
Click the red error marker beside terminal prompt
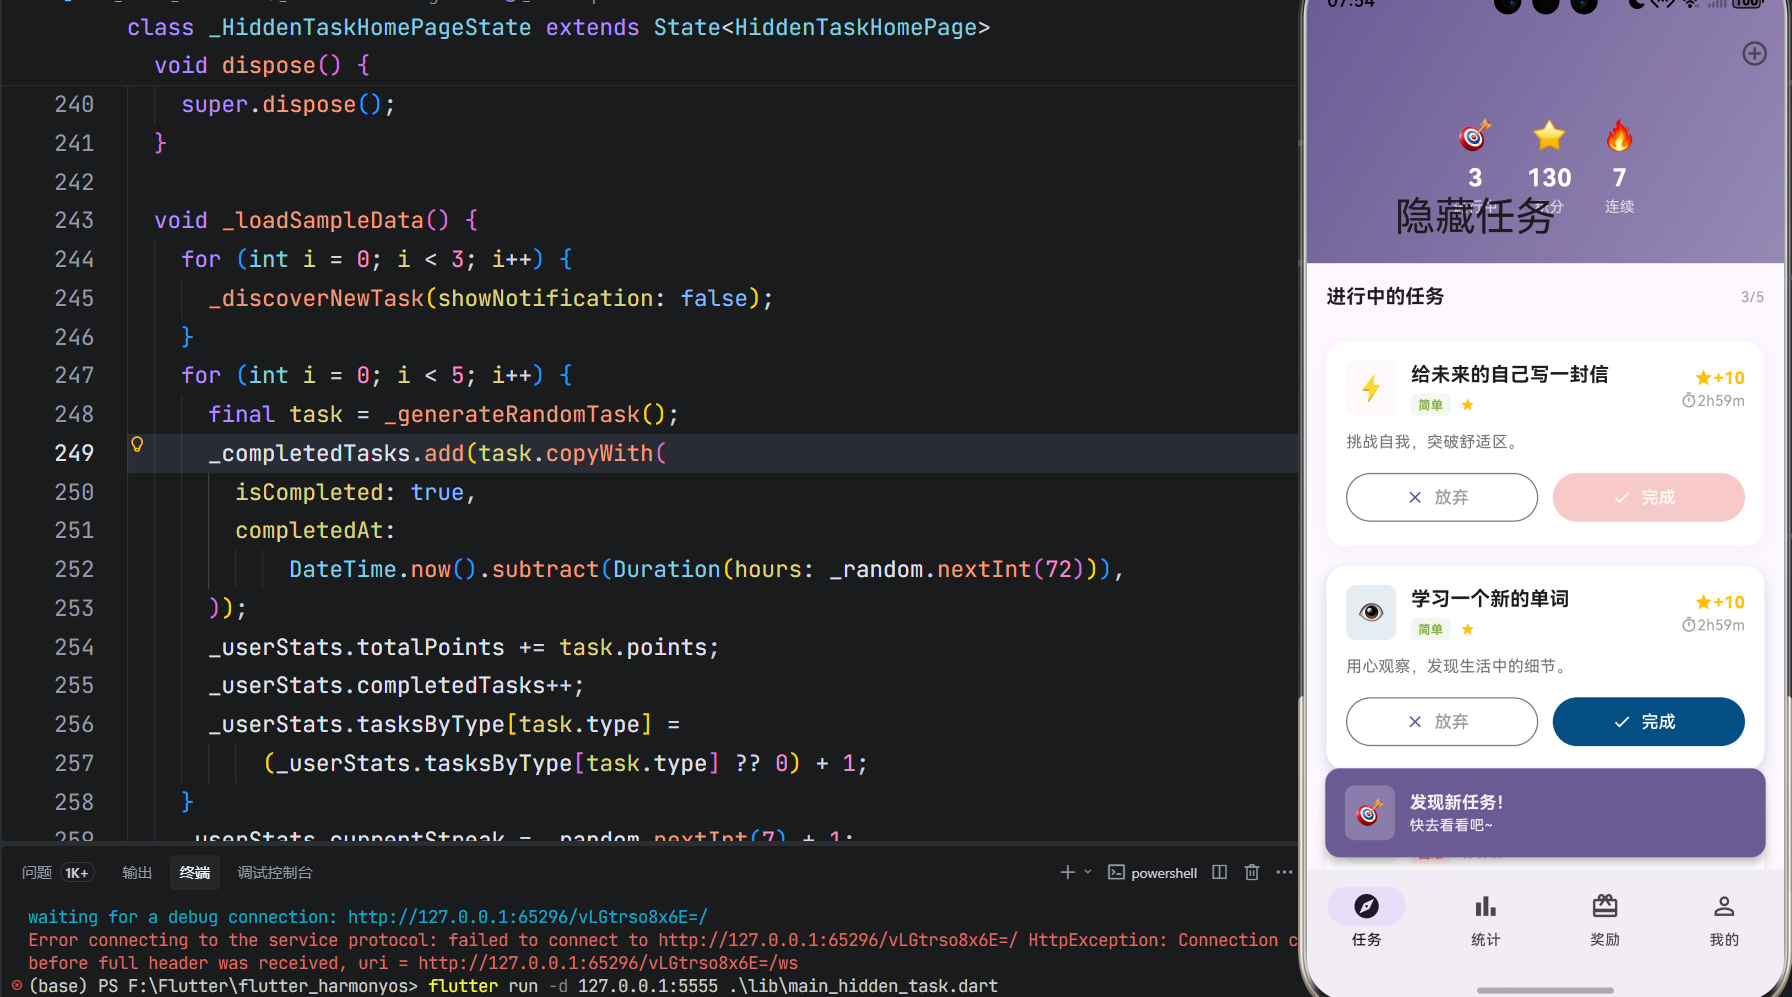(x=16, y=985)
